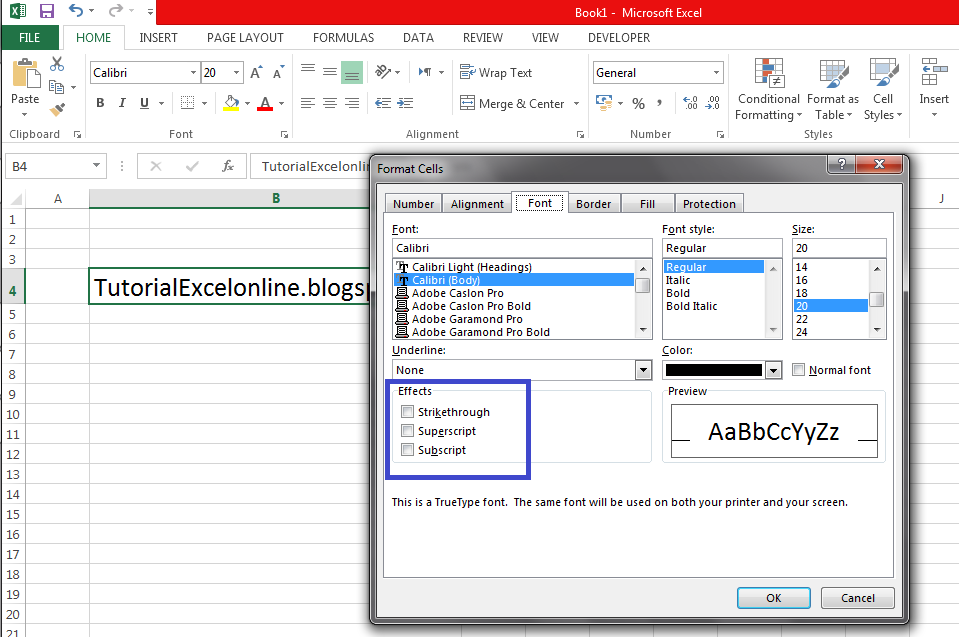Click the Paste clipboard icon
959x637 pixels.
pyautogui.click(x=26, y=75)
